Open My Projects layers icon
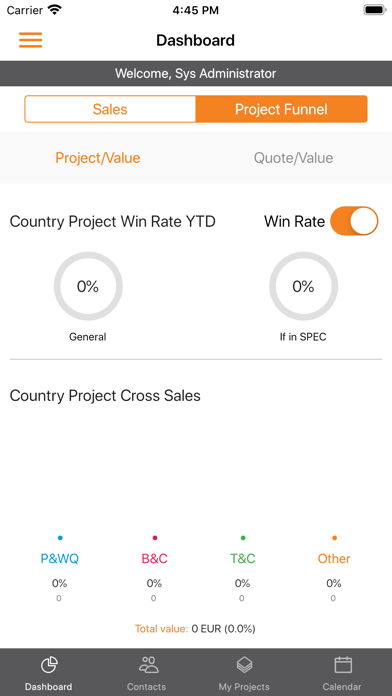 (244, 665)
